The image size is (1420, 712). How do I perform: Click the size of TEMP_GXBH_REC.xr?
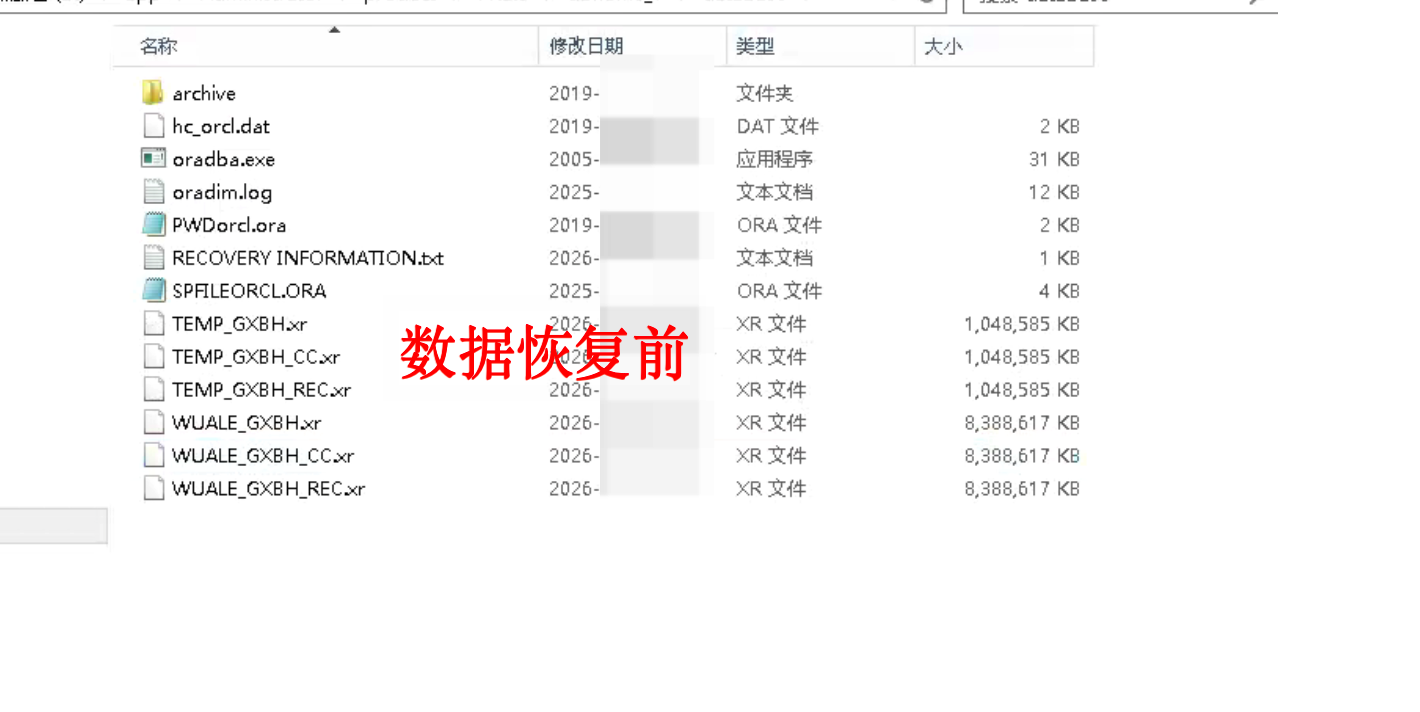pos(1022,390)
